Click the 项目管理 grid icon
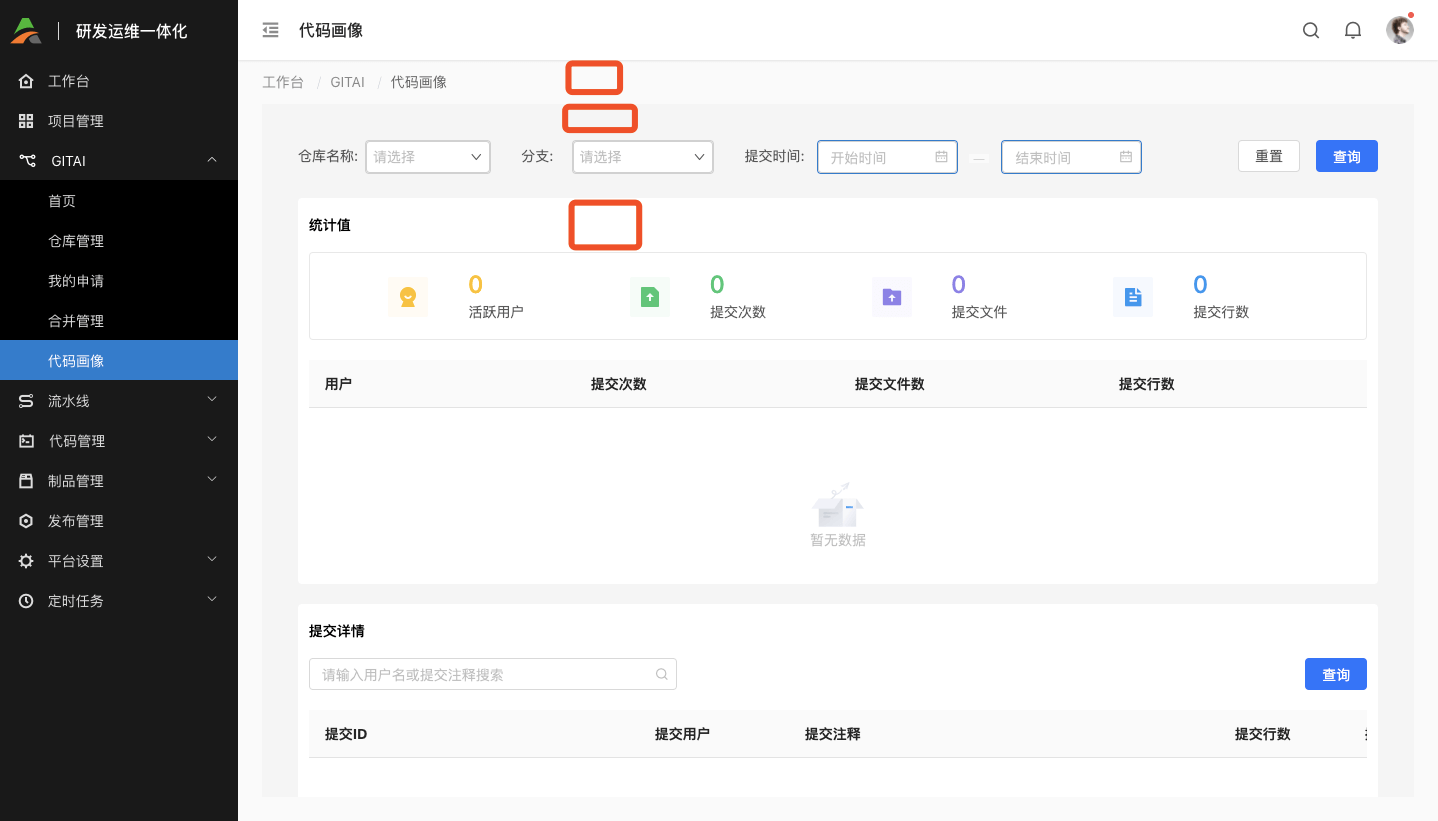1438x821 pixels. pyautogui.click(x=27, y=121)
